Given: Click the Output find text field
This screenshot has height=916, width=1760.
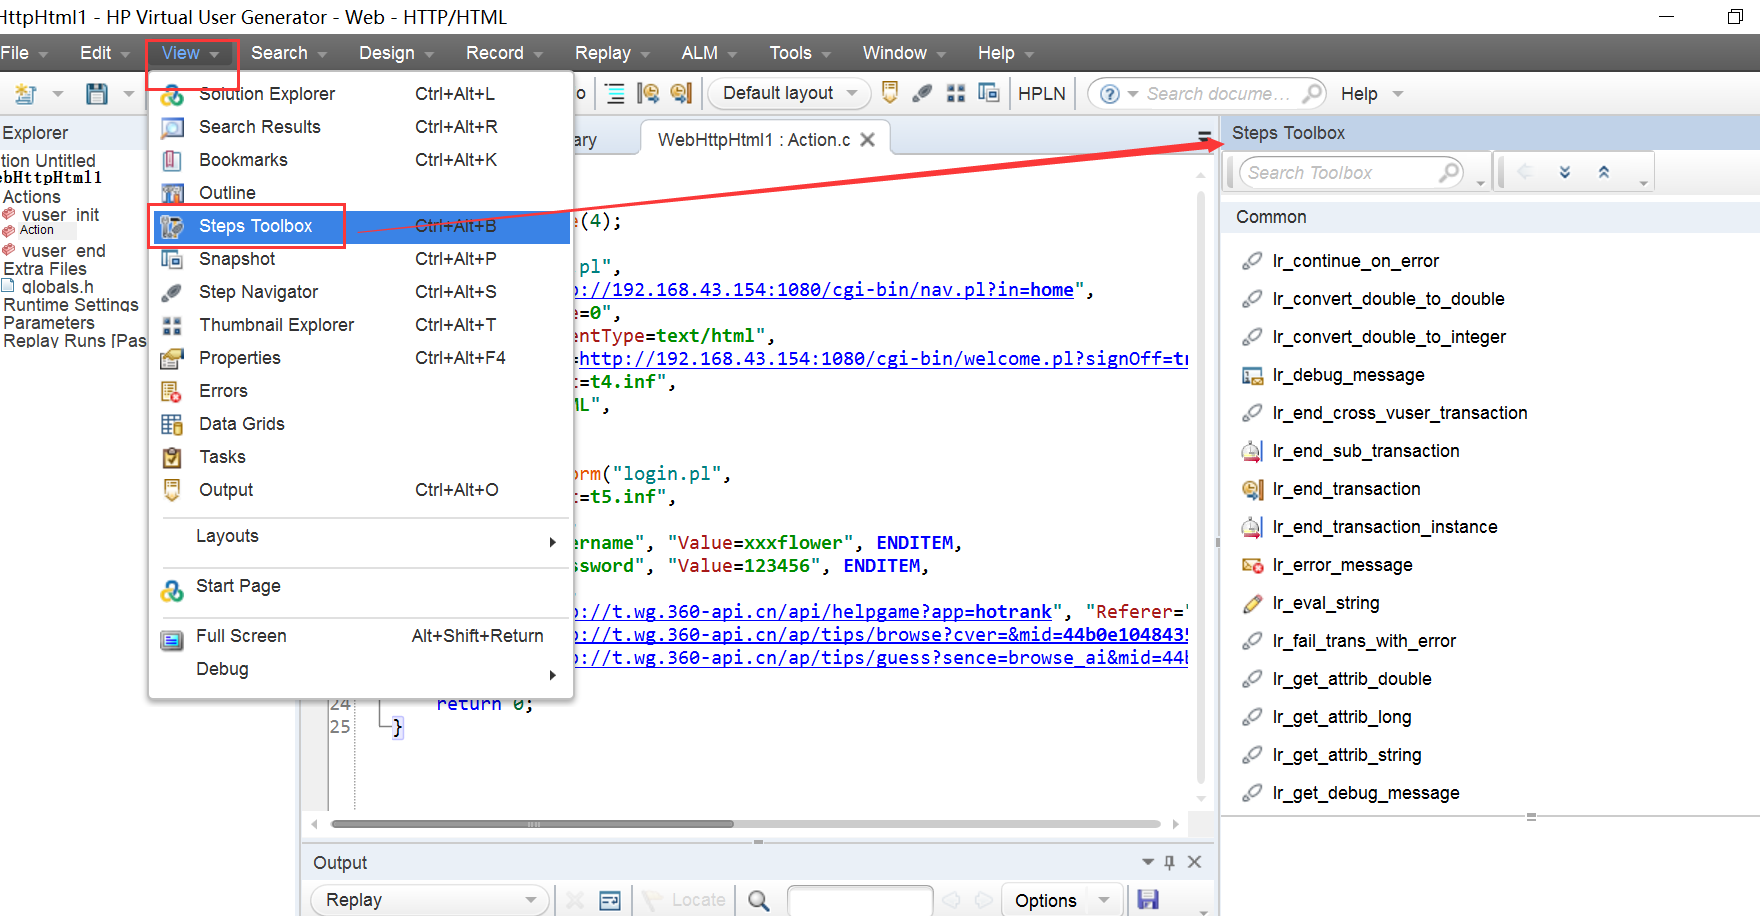Looking at the screenshot, I should coord(860,900).
